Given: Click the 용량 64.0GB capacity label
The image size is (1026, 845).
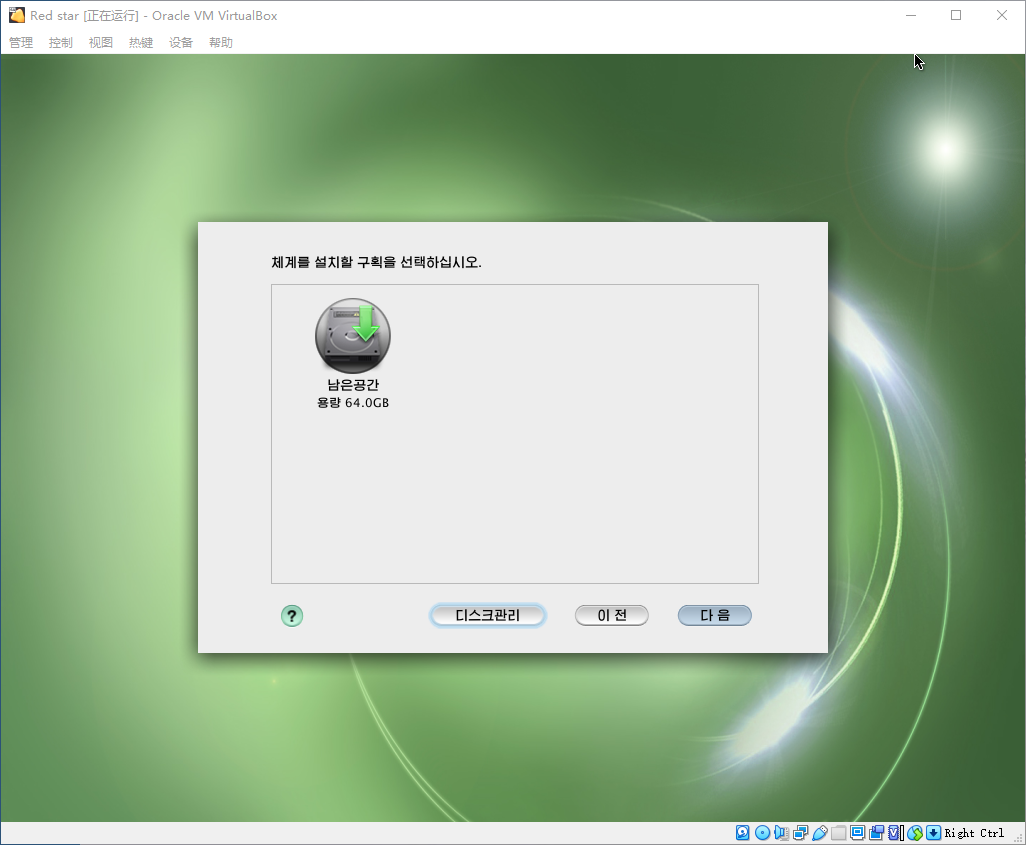Looking at the screenshot, I should (x=353, y=403).
